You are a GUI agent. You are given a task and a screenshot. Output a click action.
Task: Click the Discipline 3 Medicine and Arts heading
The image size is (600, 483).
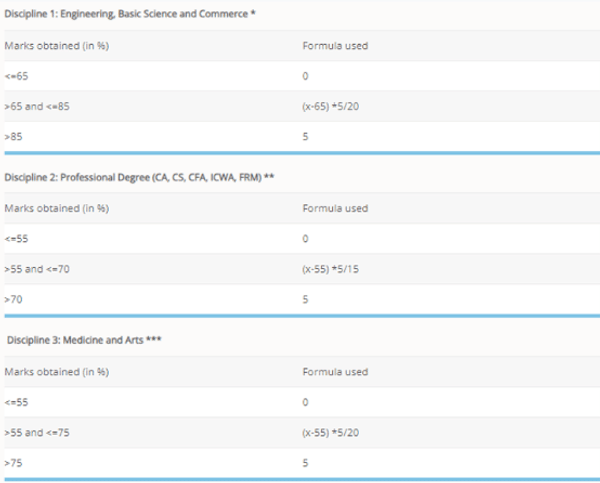pyautogui.click(x=84, y=340)
